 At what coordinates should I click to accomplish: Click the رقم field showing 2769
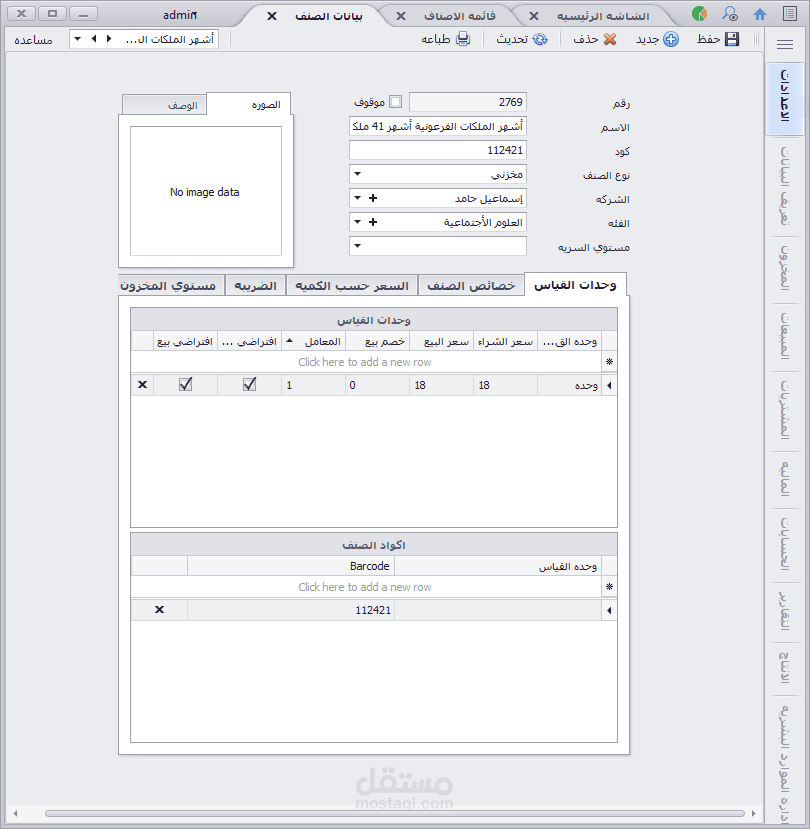click(468, 102)
